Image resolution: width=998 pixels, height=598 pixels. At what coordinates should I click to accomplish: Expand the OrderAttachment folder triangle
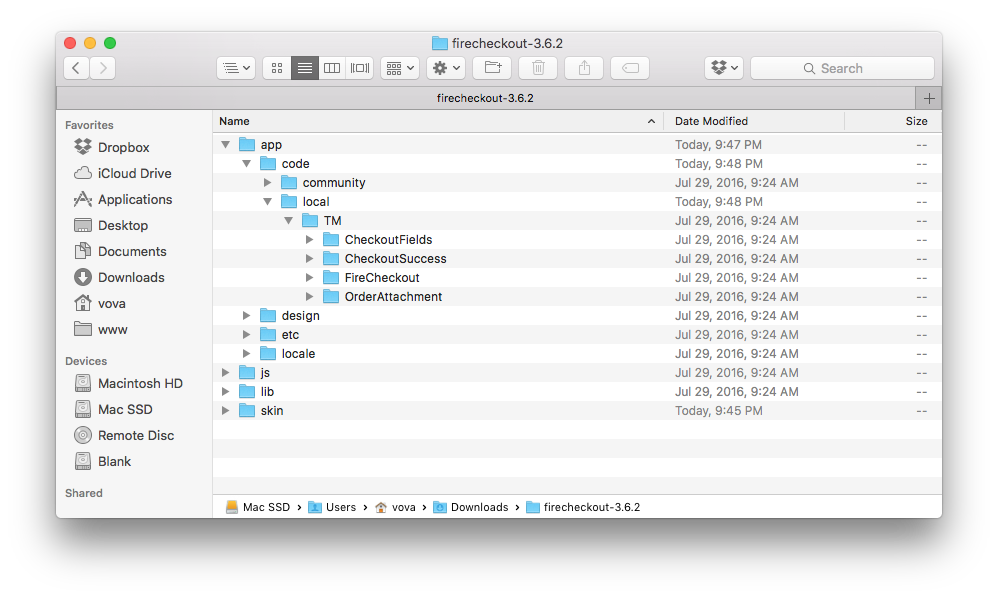click(x=309, y=296)
